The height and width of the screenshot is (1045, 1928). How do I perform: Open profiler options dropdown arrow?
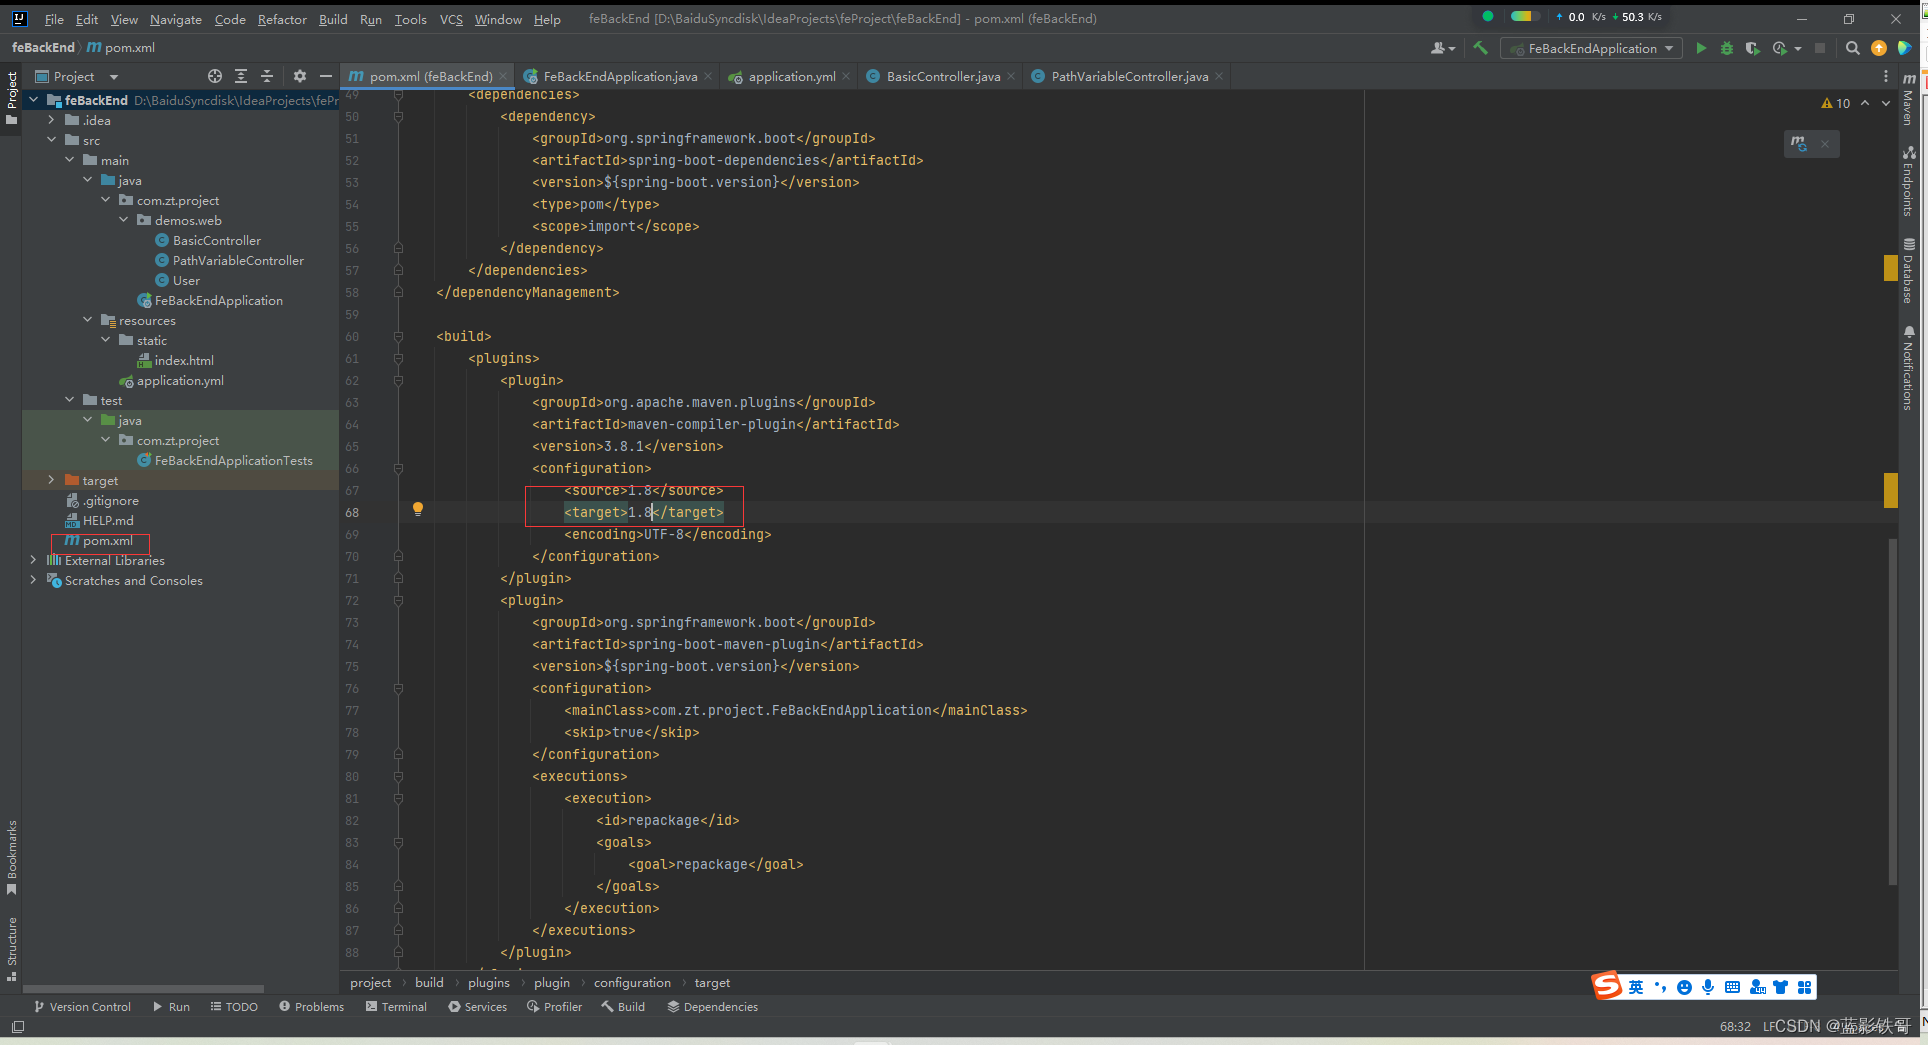tap(1797, 48)
